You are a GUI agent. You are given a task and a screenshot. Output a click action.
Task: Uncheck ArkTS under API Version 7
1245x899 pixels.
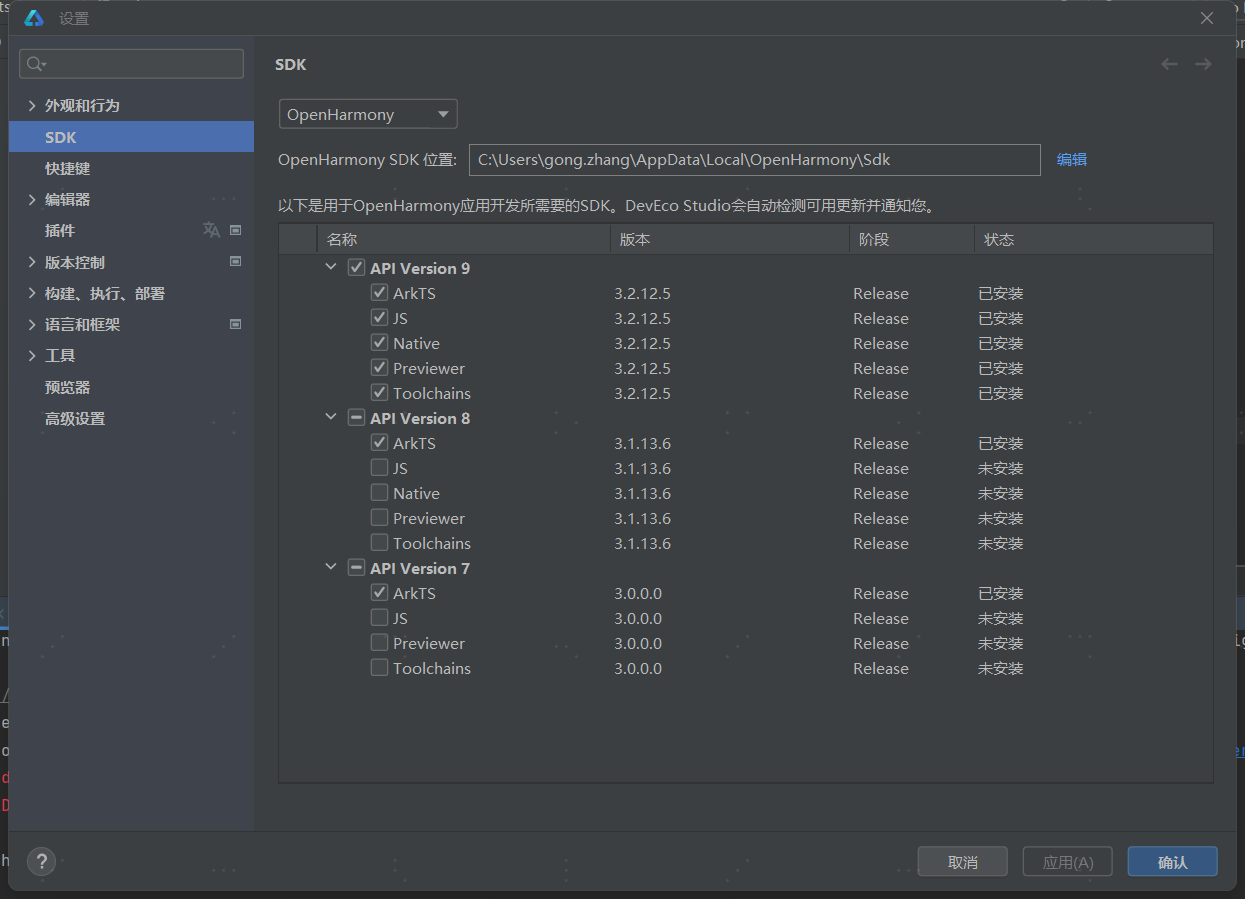point(379,593)
